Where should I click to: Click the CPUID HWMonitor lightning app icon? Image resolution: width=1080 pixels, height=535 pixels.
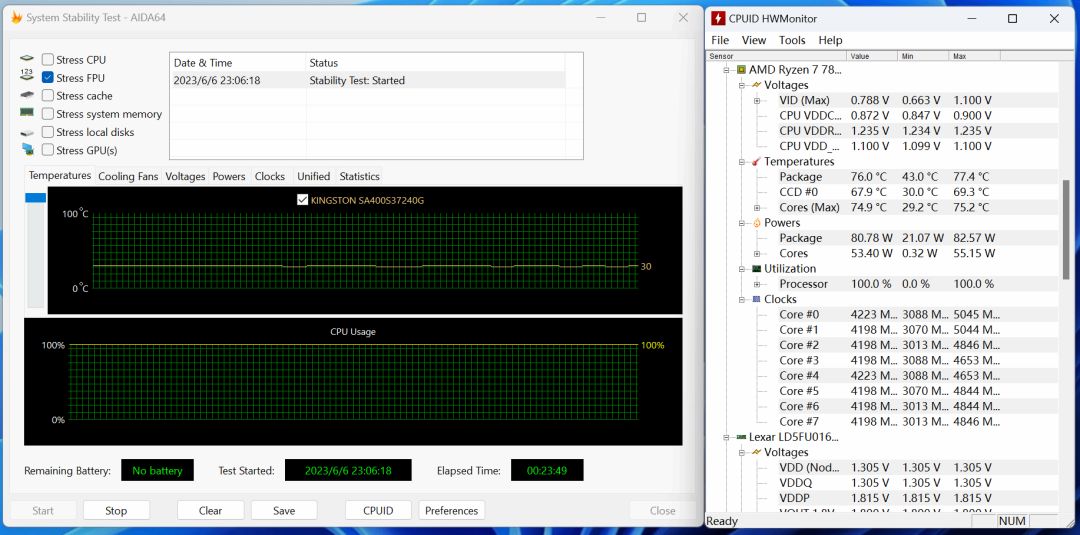coord(718,18)
